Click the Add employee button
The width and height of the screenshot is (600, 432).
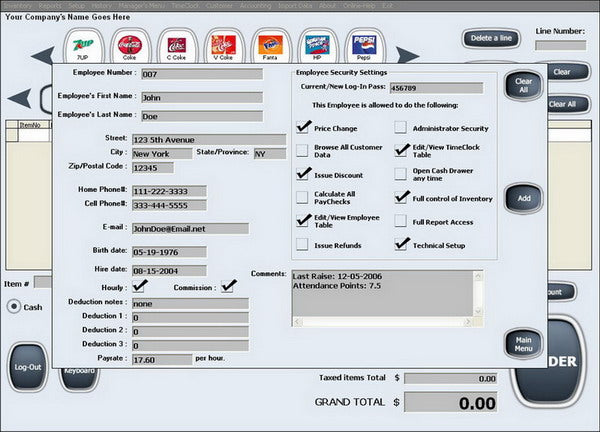click(524, 198)
